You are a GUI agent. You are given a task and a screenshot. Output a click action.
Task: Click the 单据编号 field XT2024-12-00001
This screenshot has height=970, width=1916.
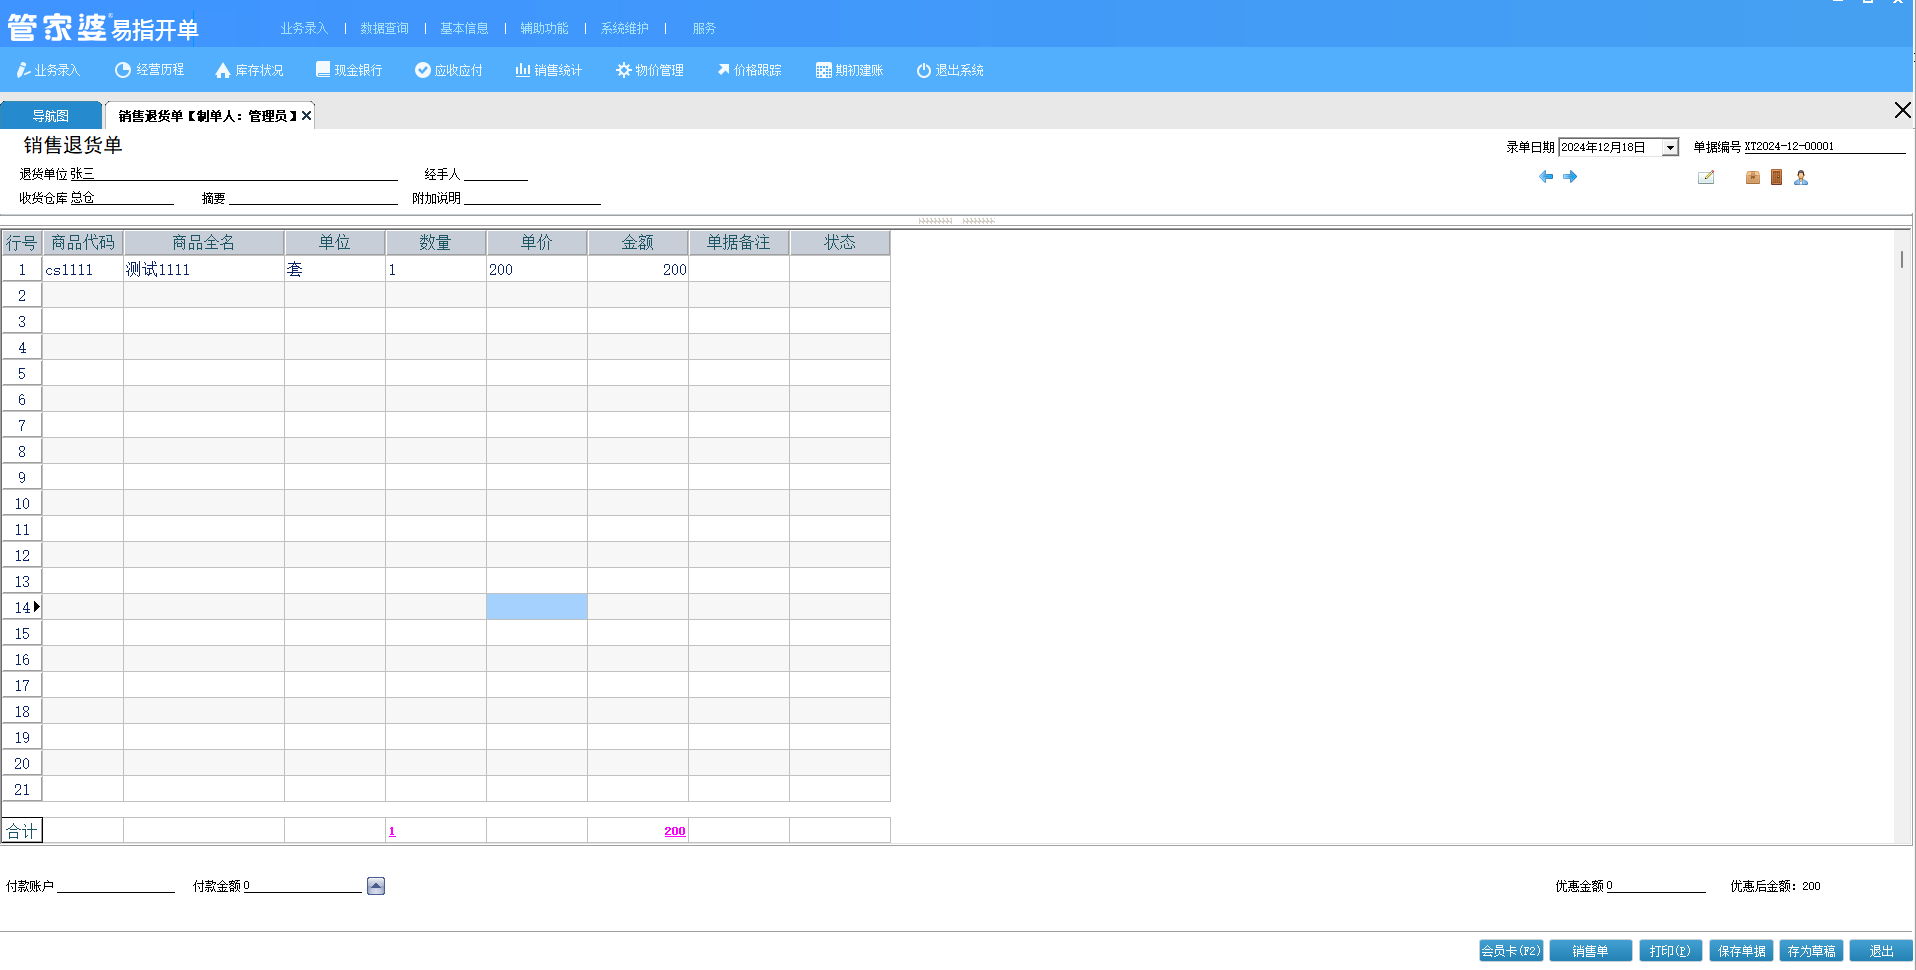point(1824,147)
